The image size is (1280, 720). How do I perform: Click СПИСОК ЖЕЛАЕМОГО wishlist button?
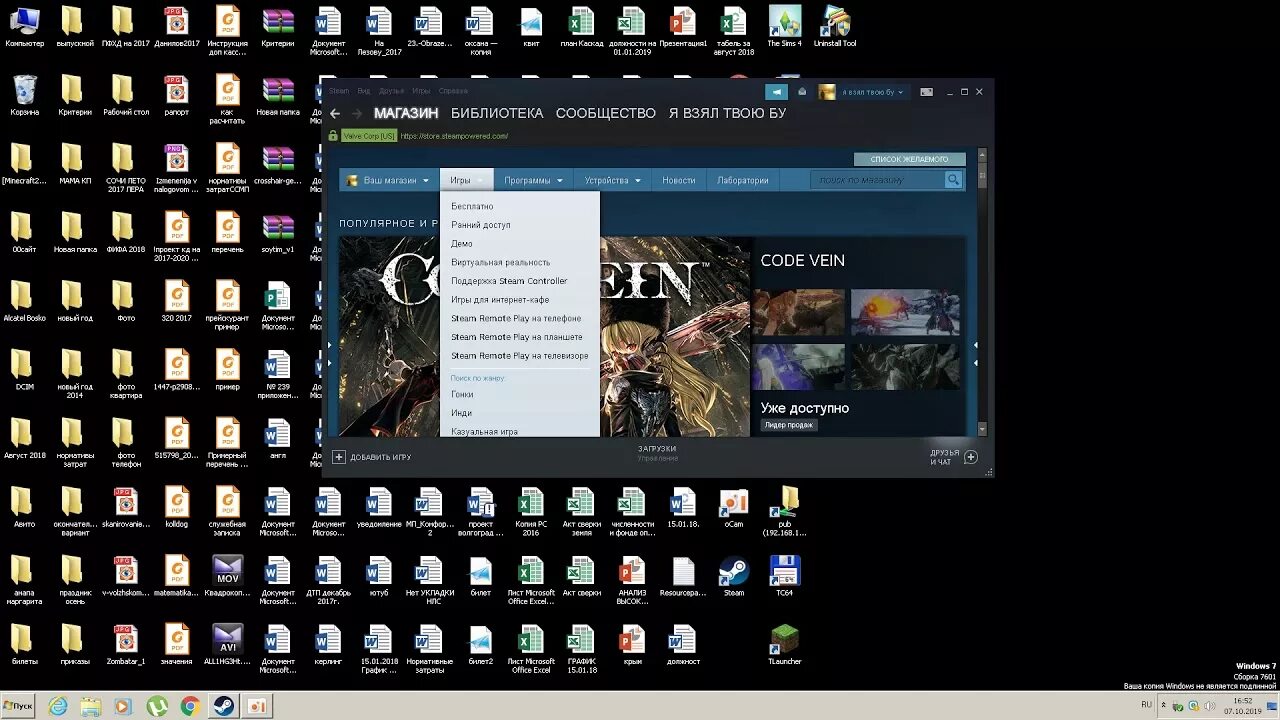pos(909,159)
